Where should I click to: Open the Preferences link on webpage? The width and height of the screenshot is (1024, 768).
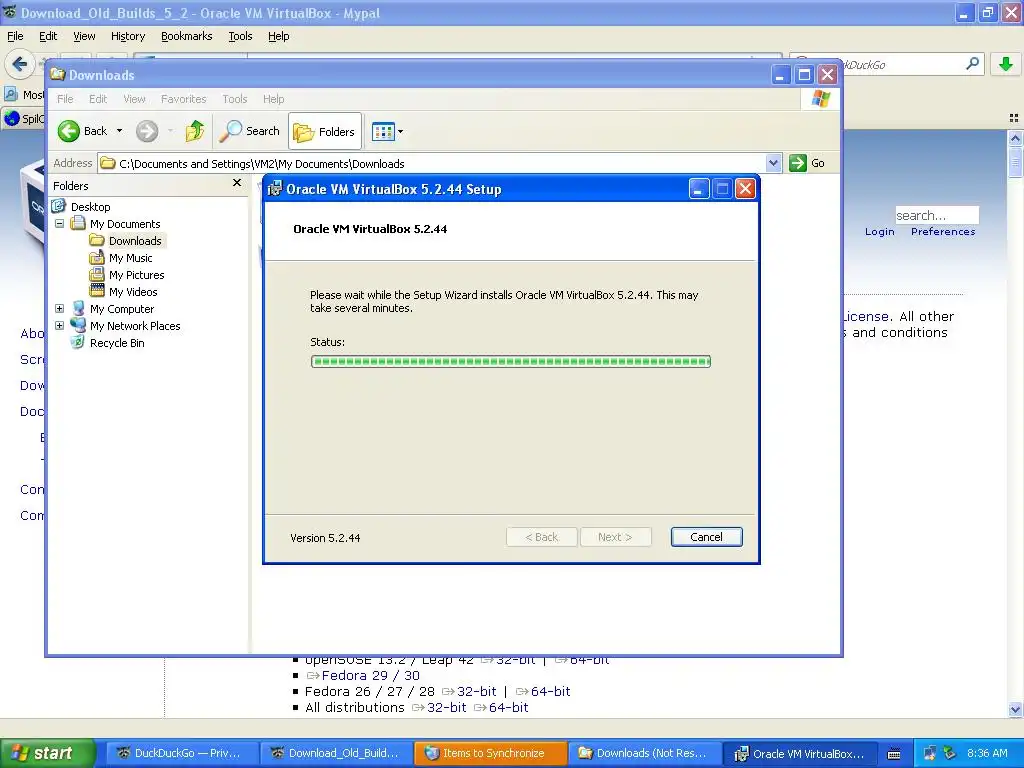tap(943, 232)
